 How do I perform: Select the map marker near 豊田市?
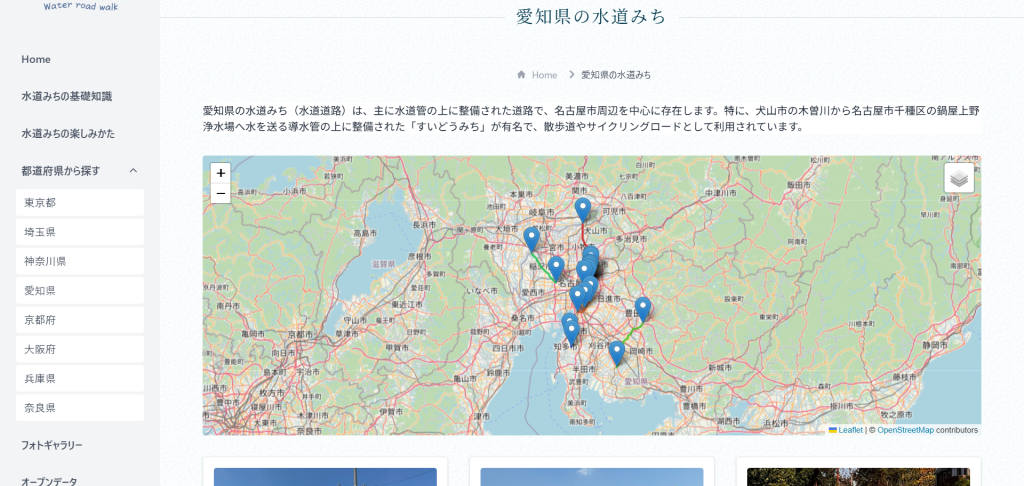643,308
